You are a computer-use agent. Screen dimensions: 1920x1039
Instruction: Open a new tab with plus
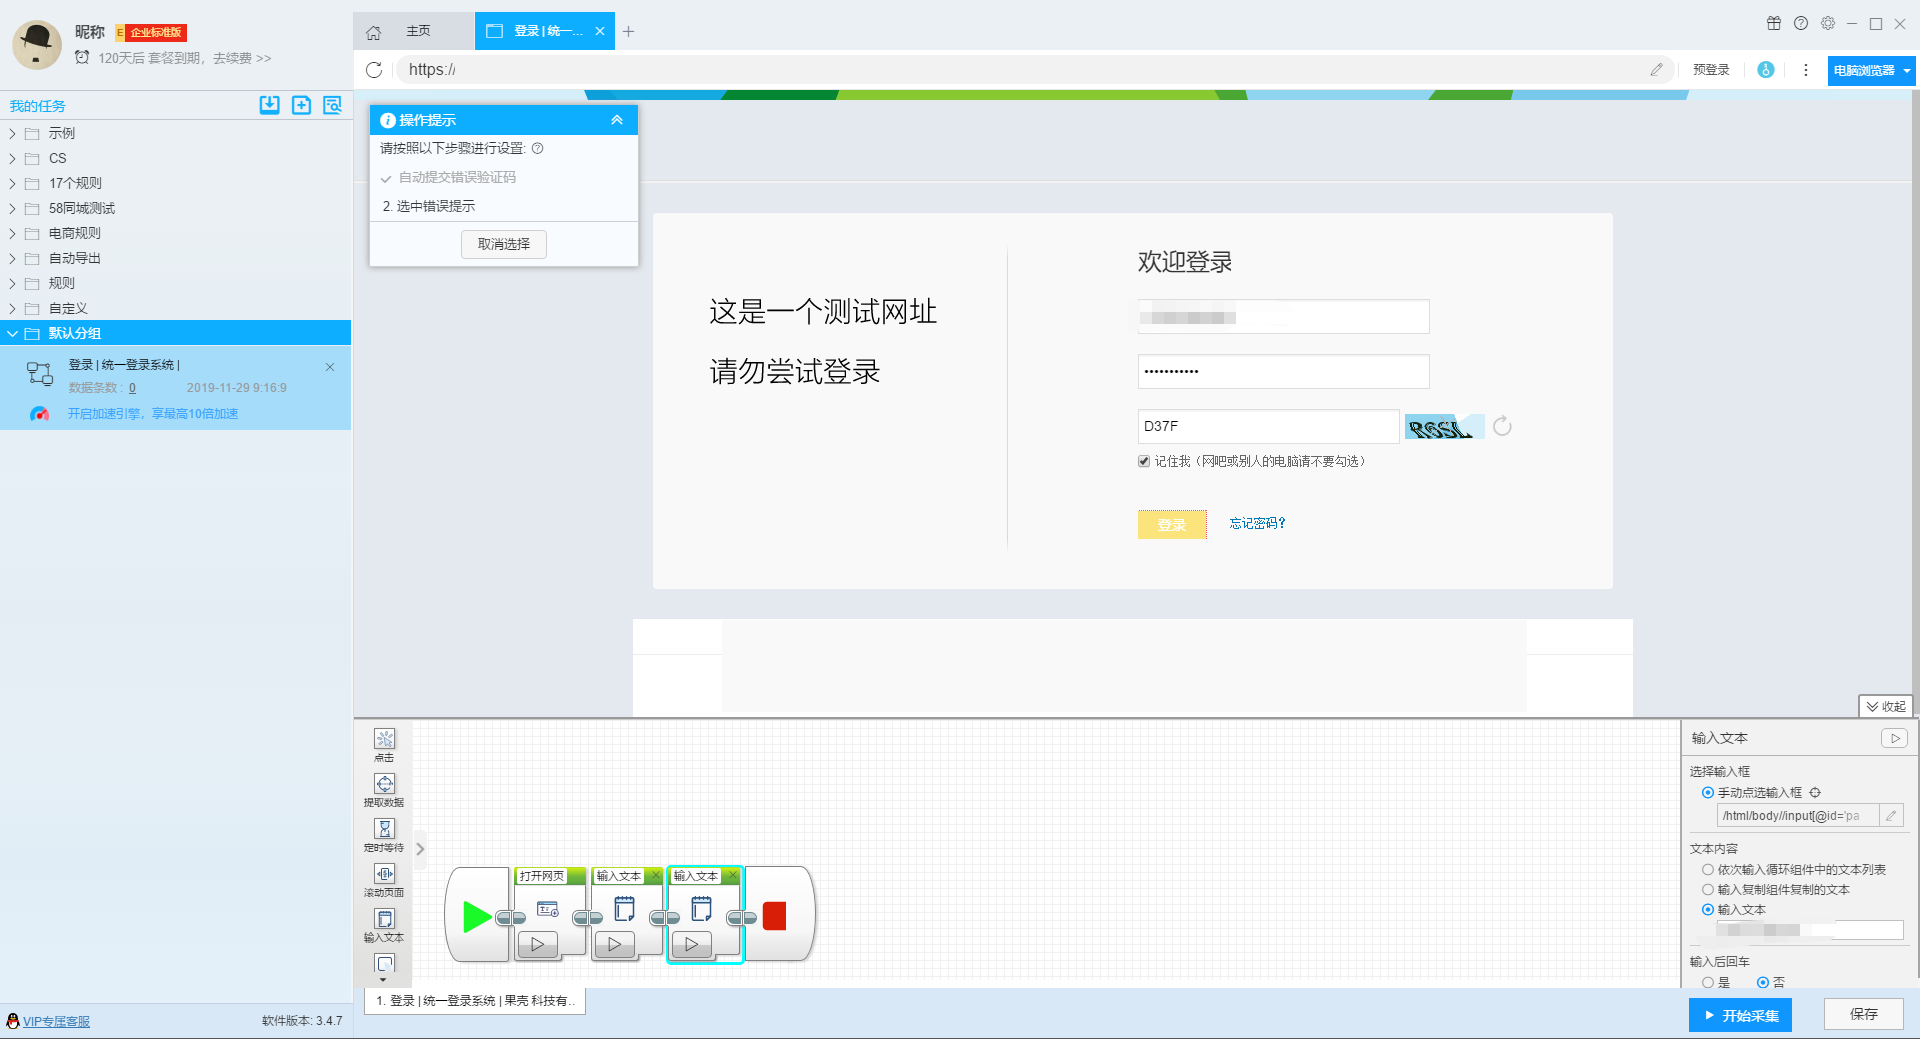click(x=628, y=31)
